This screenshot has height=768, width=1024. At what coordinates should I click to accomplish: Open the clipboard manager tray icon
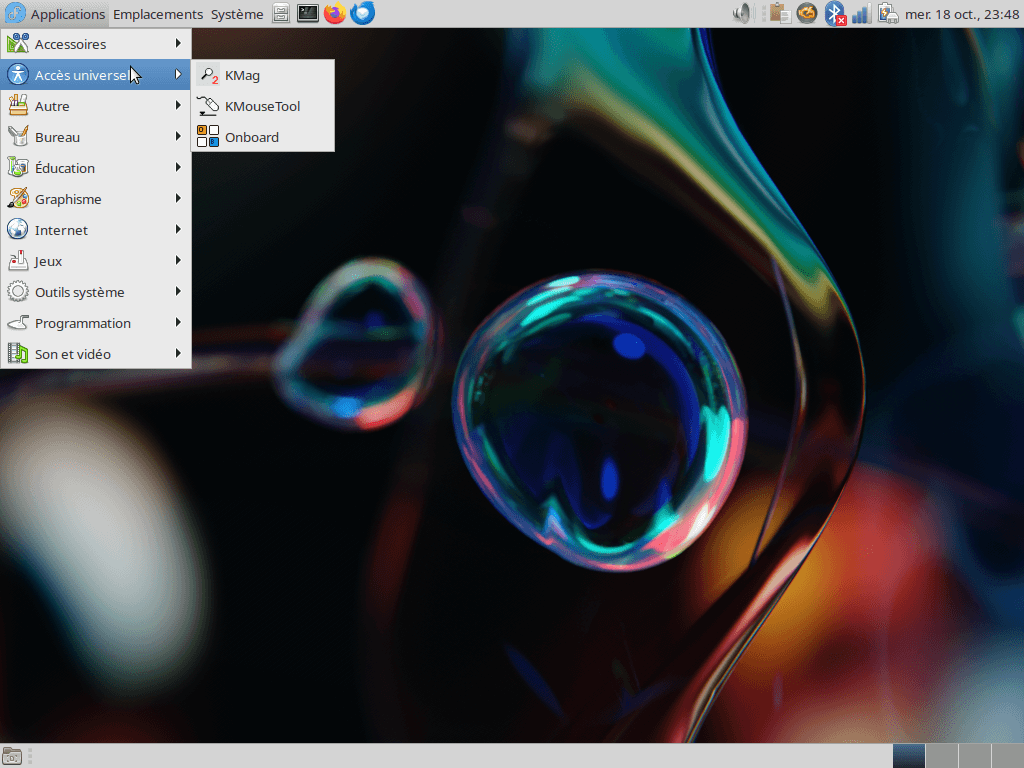(780, 14)
